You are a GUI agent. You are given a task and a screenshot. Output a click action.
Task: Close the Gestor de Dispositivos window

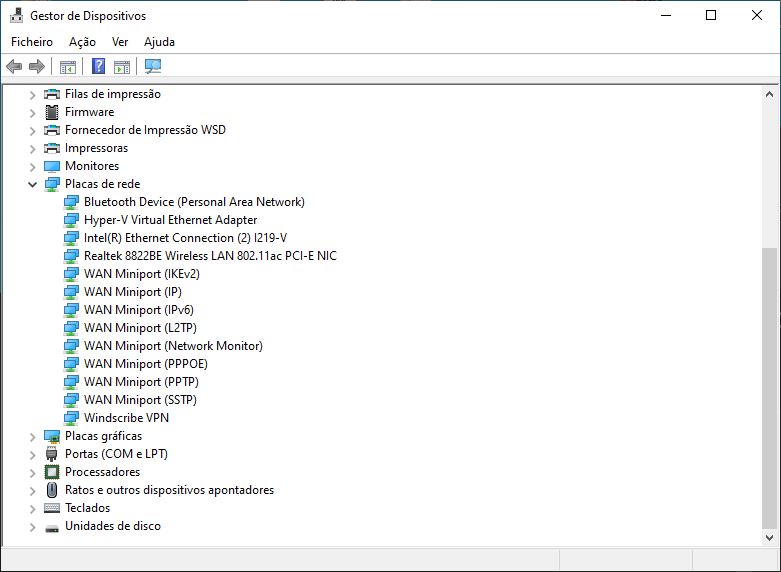(757, 15)
